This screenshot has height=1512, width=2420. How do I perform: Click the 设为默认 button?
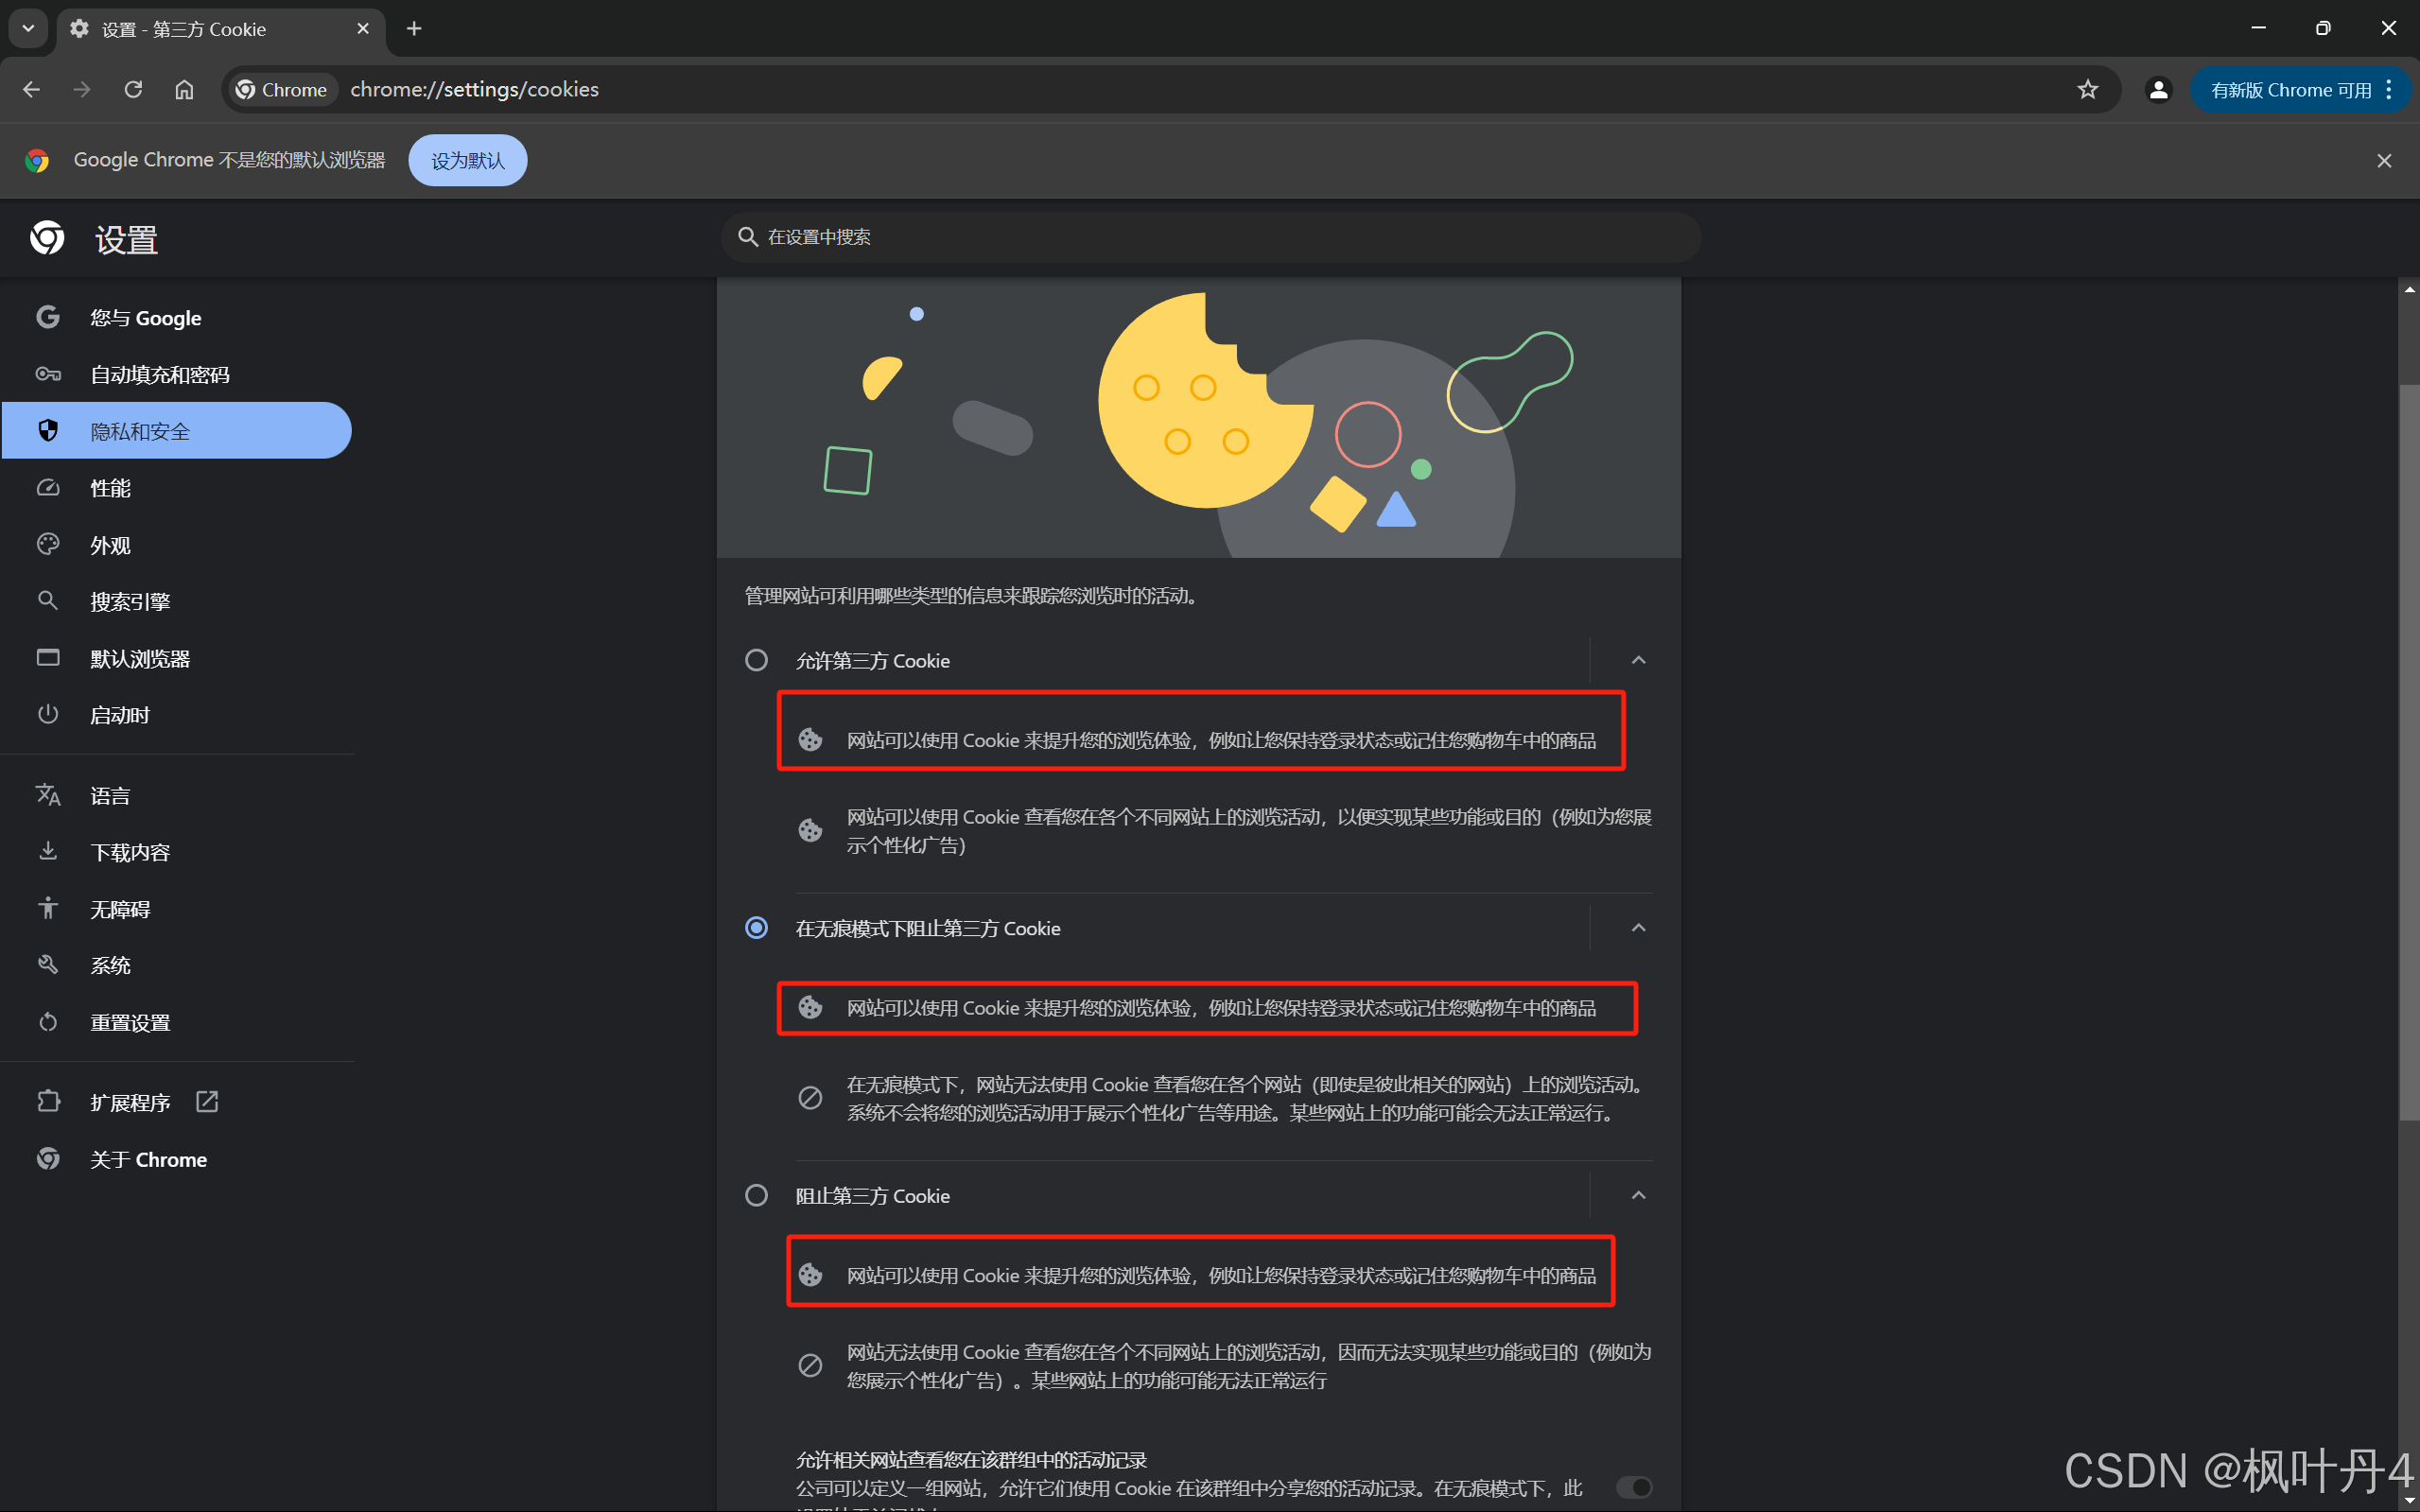(x=467, y=160)
